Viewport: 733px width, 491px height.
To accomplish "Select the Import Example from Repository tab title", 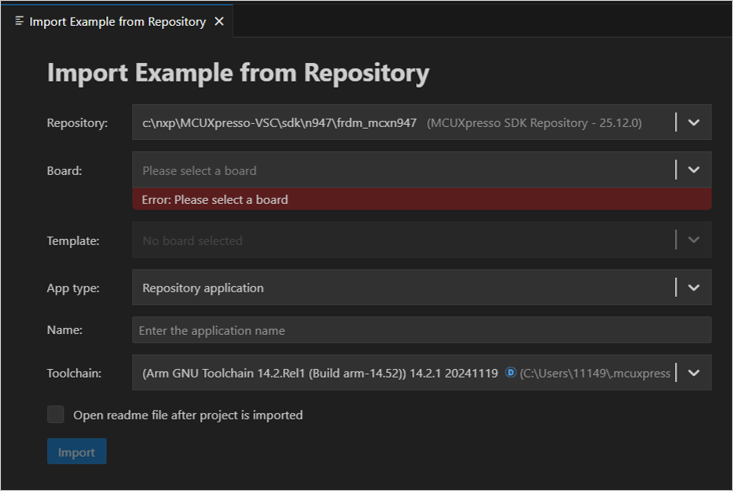I will (x=117, y=21).
